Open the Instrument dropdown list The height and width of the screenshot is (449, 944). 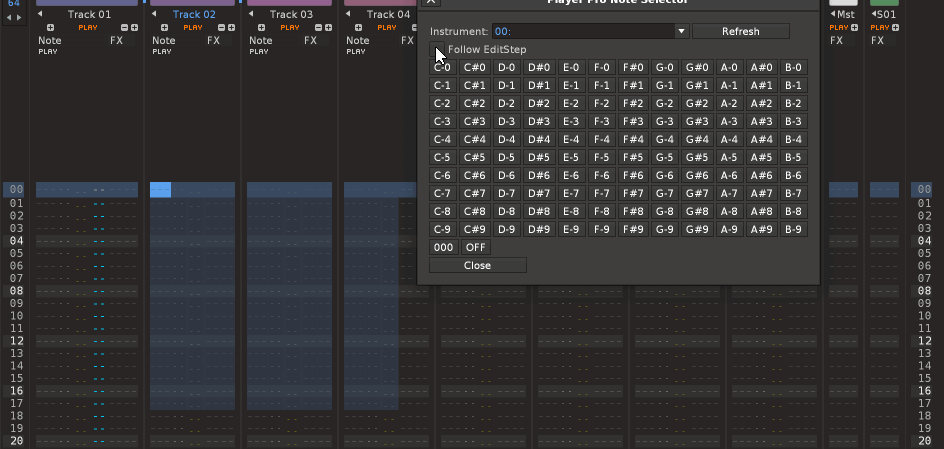(681, 32)
